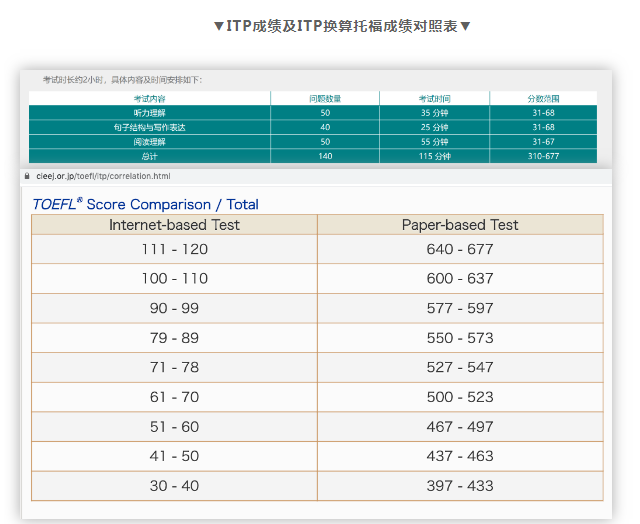The image size is (640, 524).
Task: Click the 61 - 70 cell
Action: [174, 397]
